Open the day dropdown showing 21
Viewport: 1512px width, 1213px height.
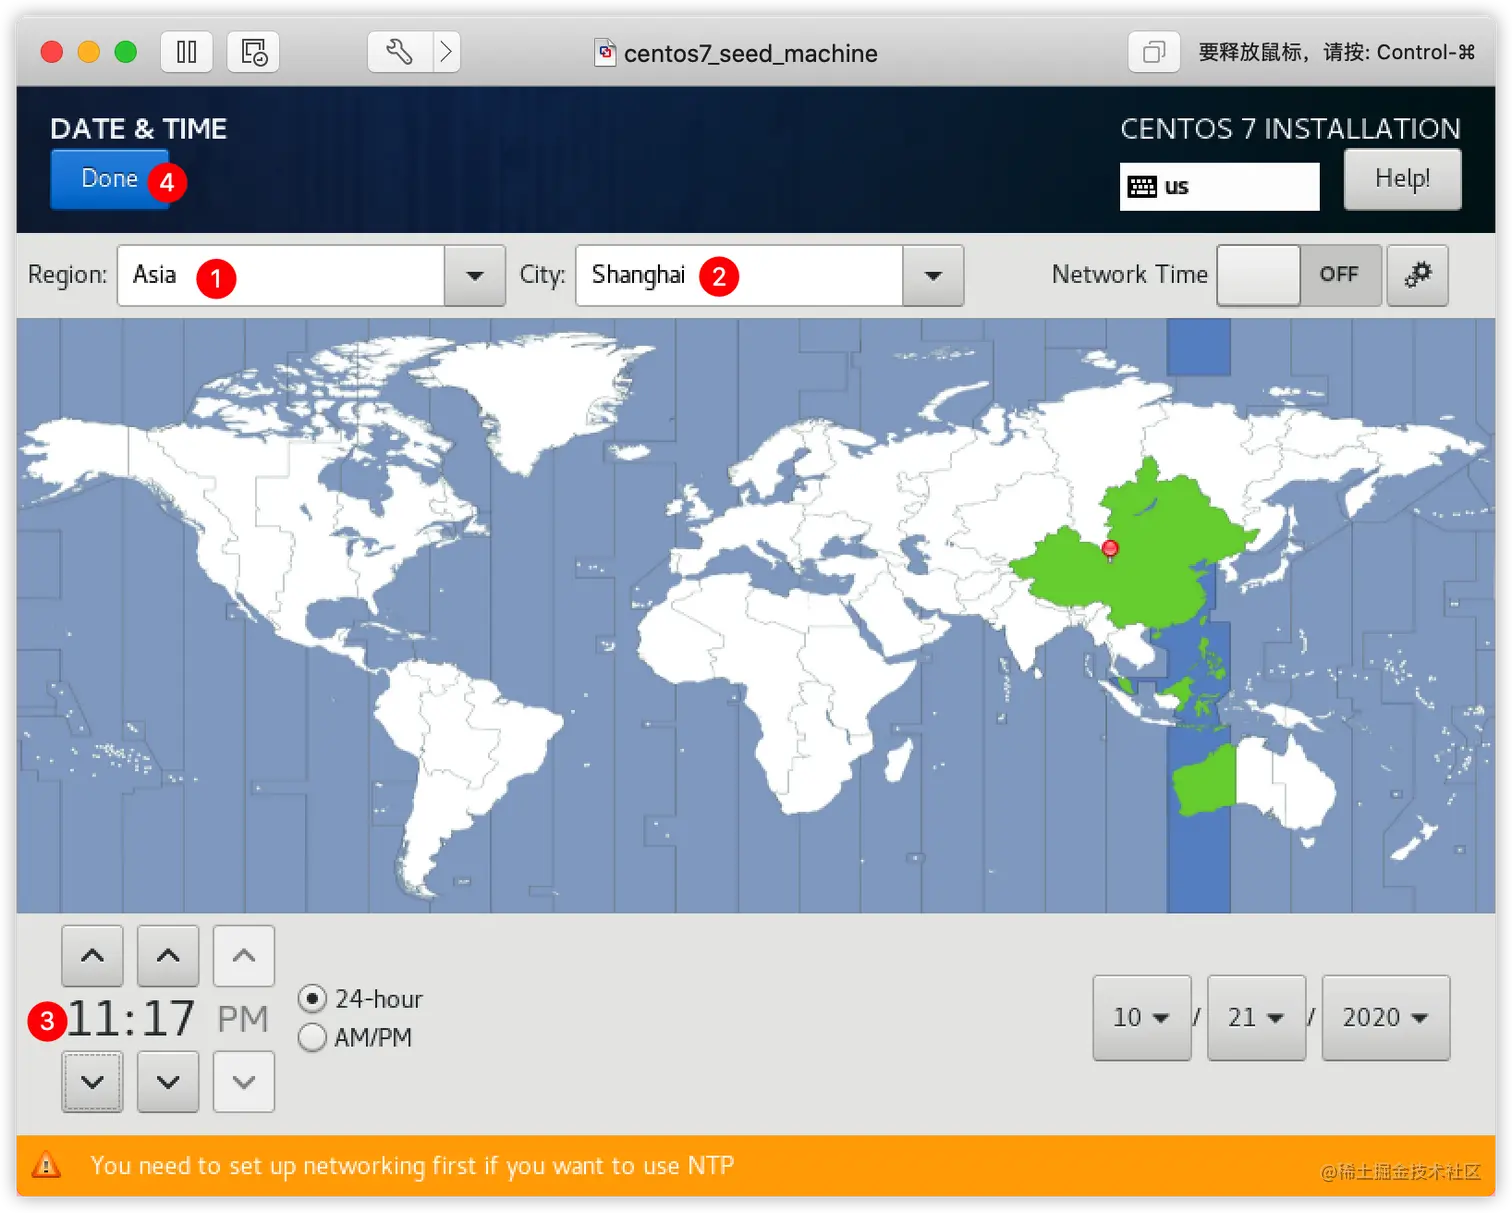tap(1256, 1018)
